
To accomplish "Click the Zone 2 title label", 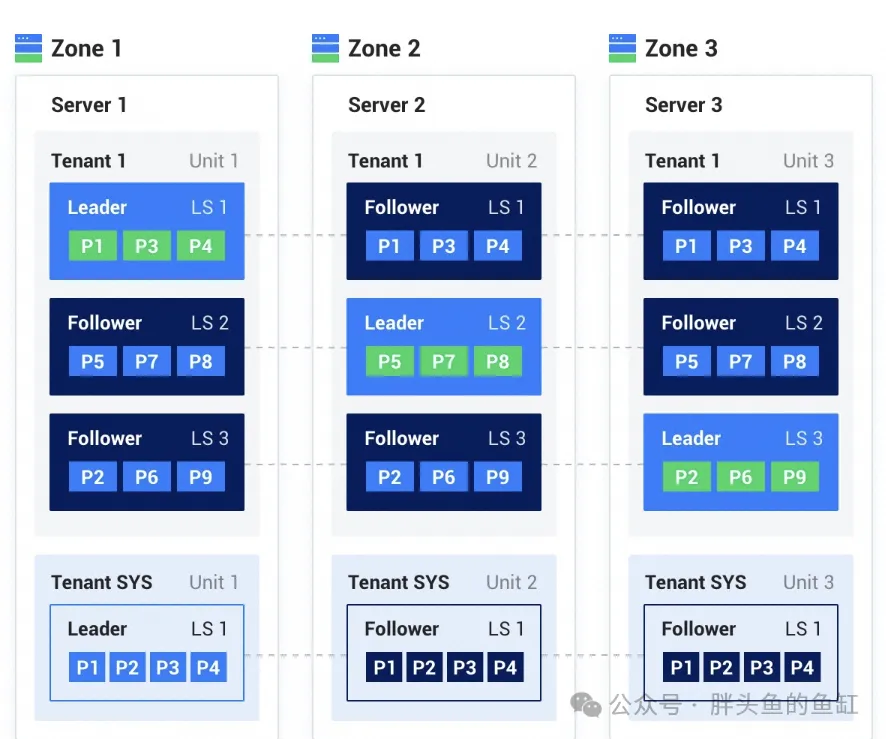I will click(x=384, y=48).
